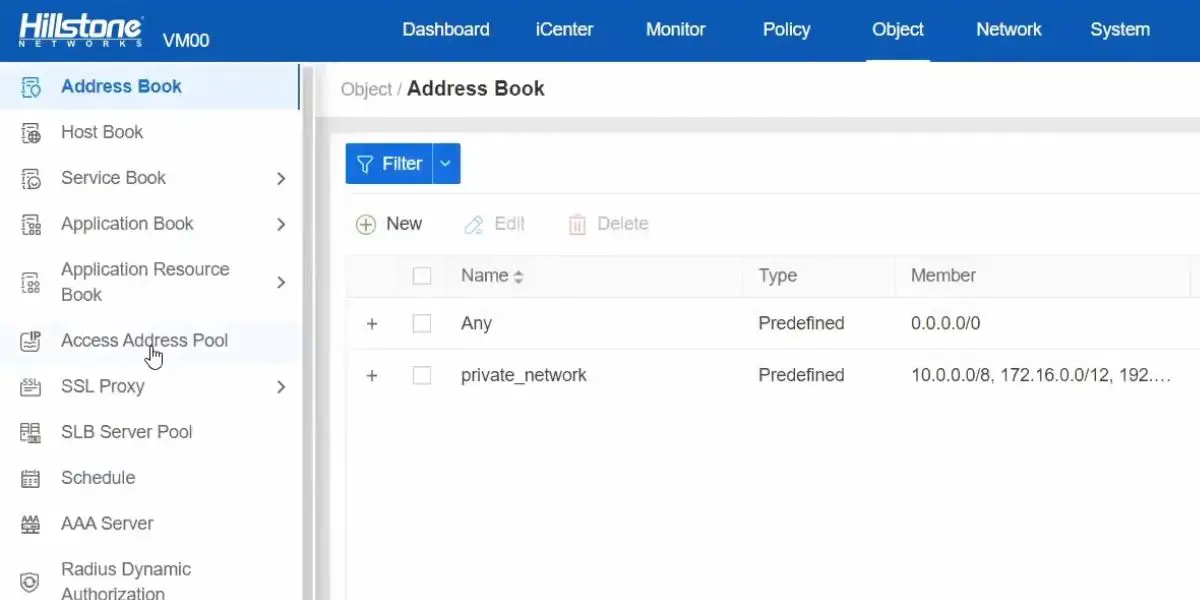
Task: Open the Policy tab
Action: pos(786,30)
